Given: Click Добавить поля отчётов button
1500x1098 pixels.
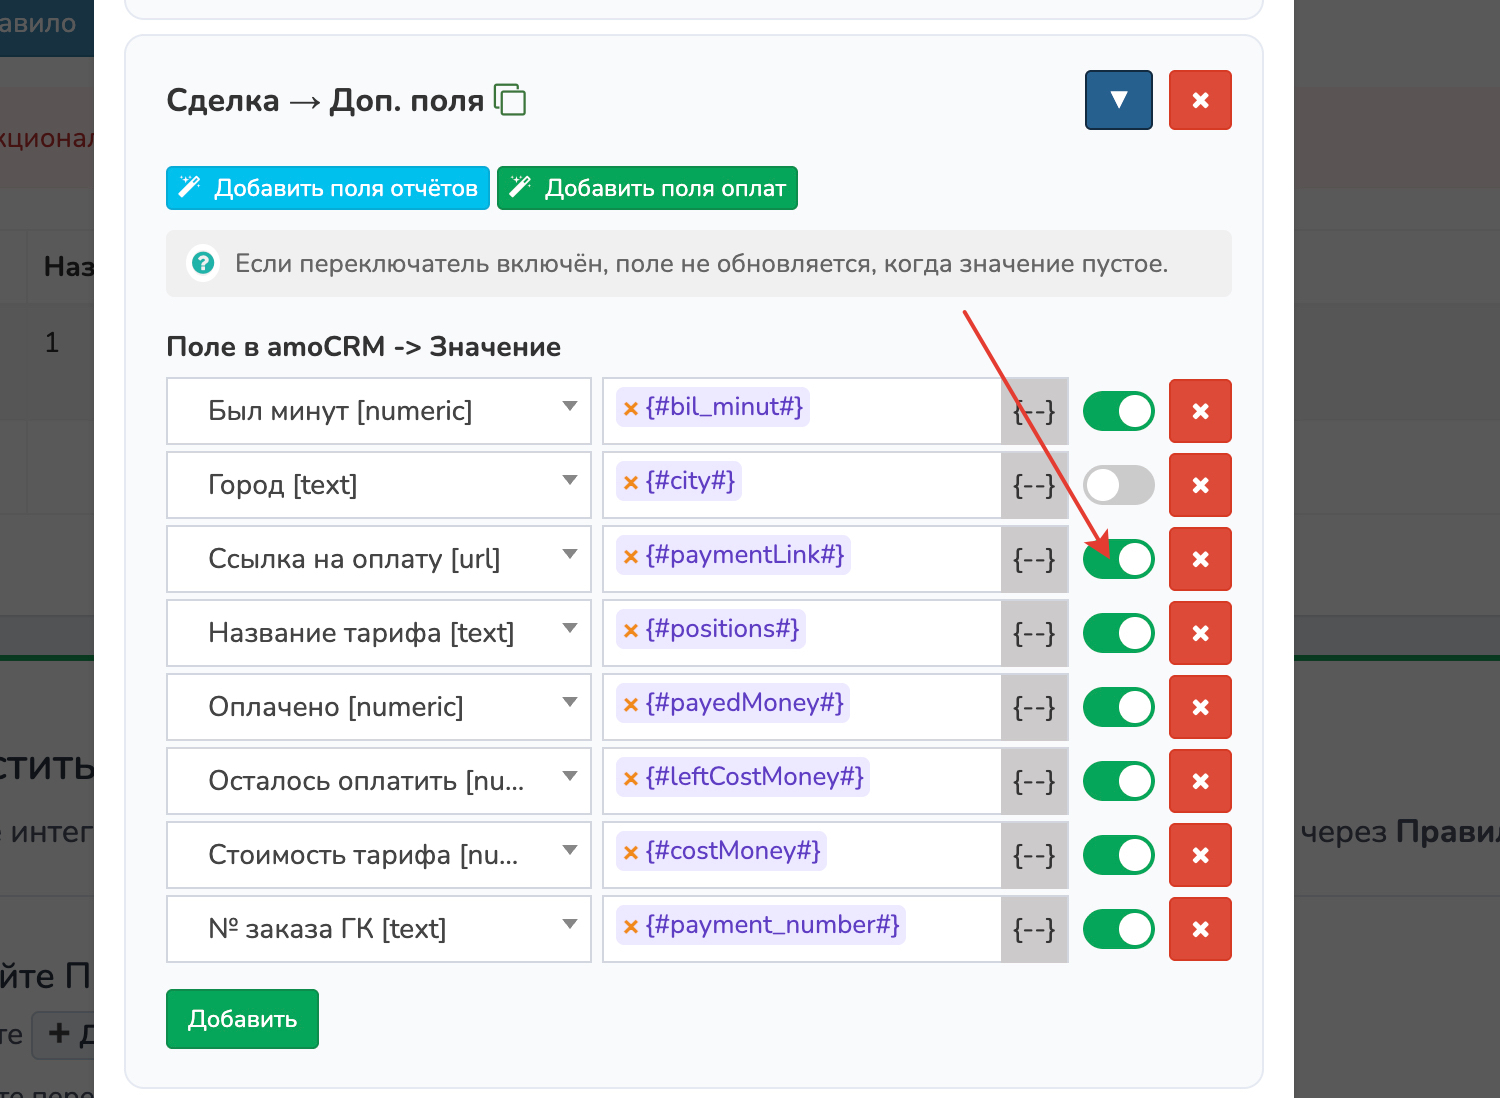Looking at the screenshot, I should (x=327, y=188).
